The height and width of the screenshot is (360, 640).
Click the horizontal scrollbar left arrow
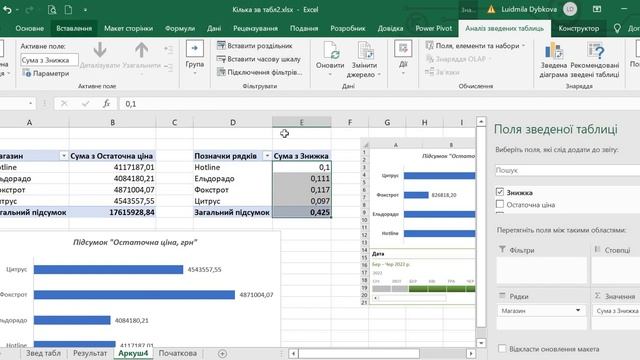point(293,353)
